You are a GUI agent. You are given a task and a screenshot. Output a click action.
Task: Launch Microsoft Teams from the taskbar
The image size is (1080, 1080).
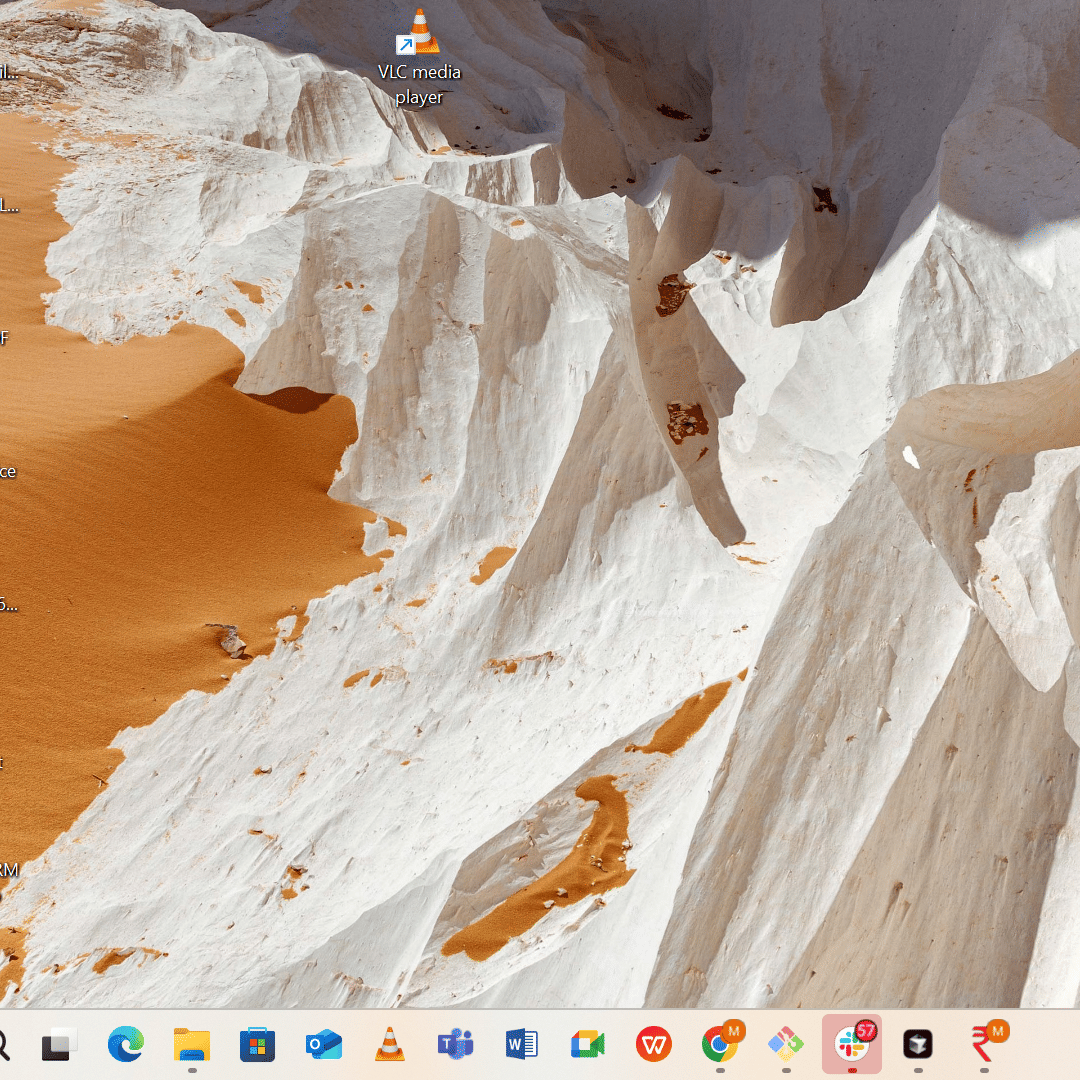coord(455,1045)
